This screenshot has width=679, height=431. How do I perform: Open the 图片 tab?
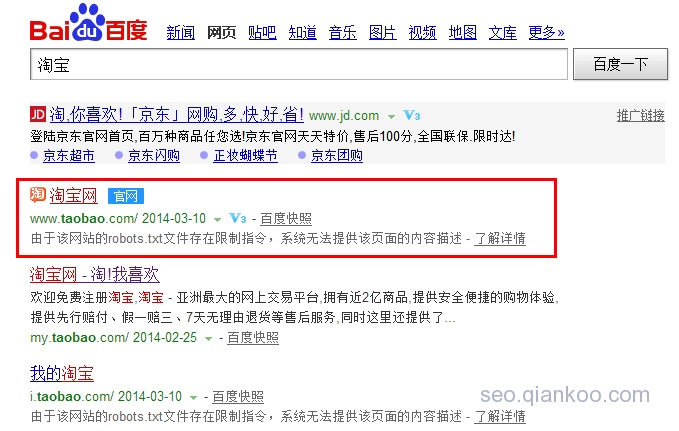coord(383,32)
